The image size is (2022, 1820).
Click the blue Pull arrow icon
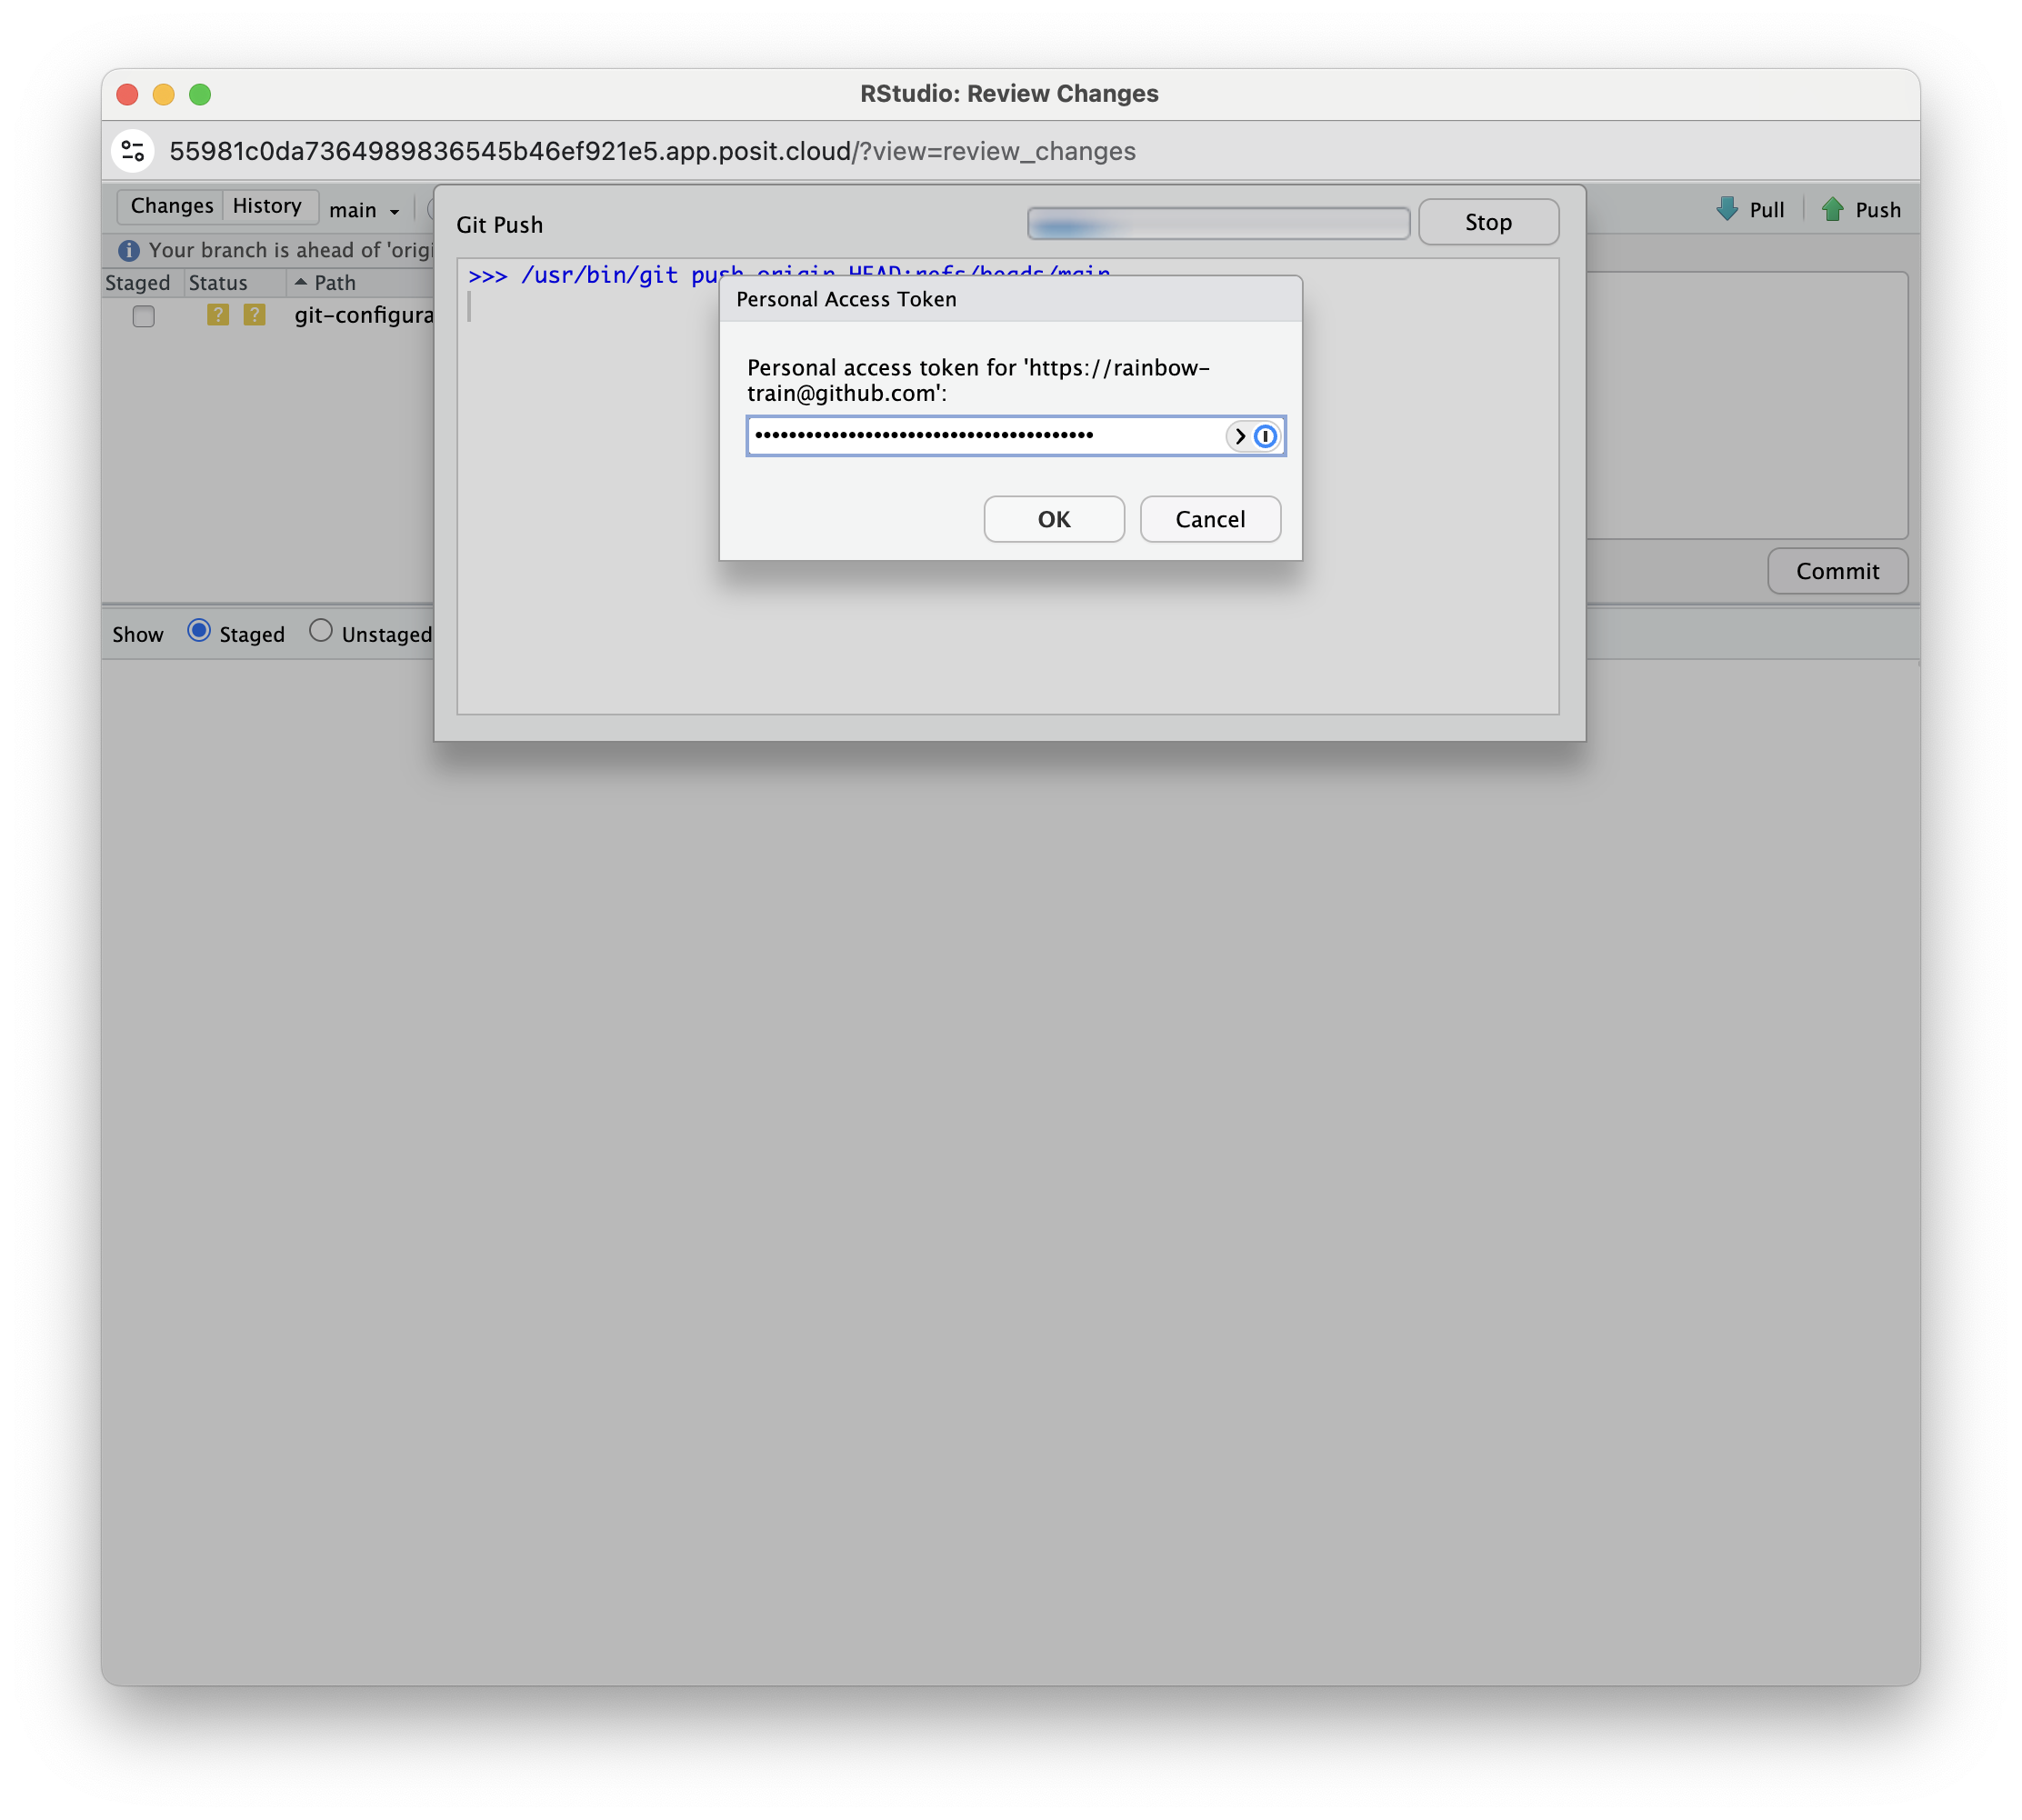tap(1727, 209)
